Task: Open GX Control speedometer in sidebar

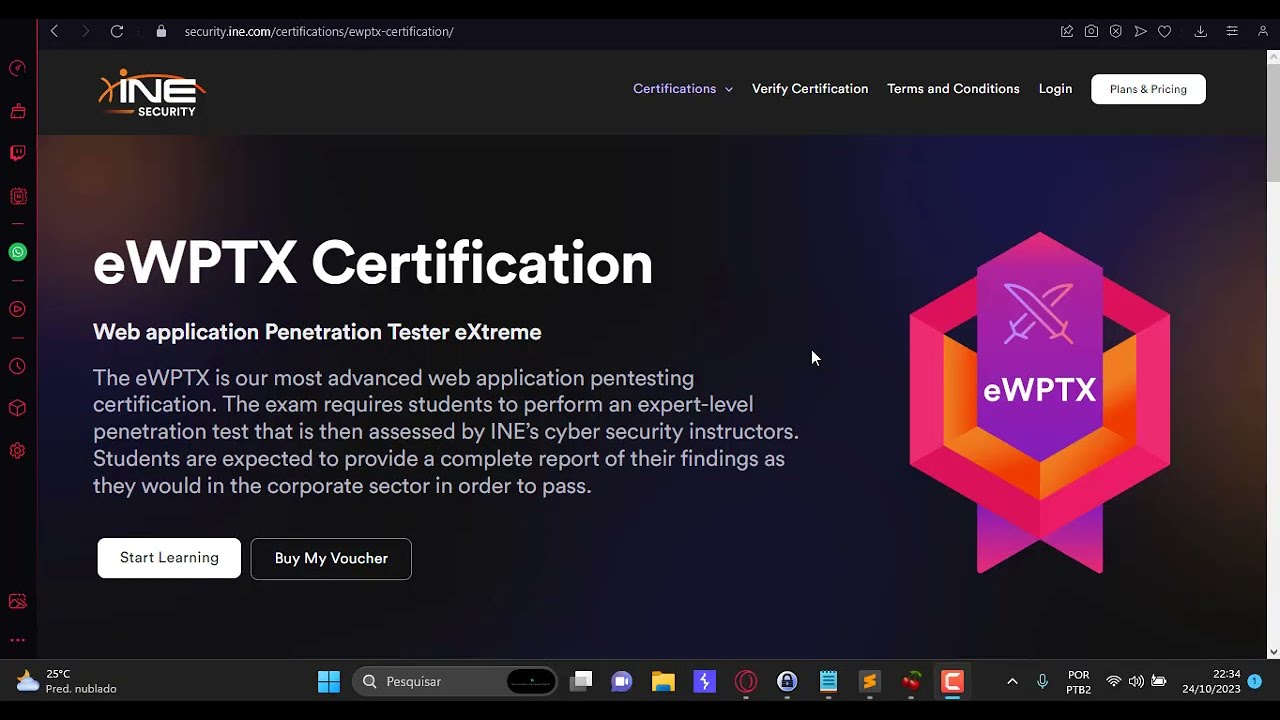Action: coord(17,68)
